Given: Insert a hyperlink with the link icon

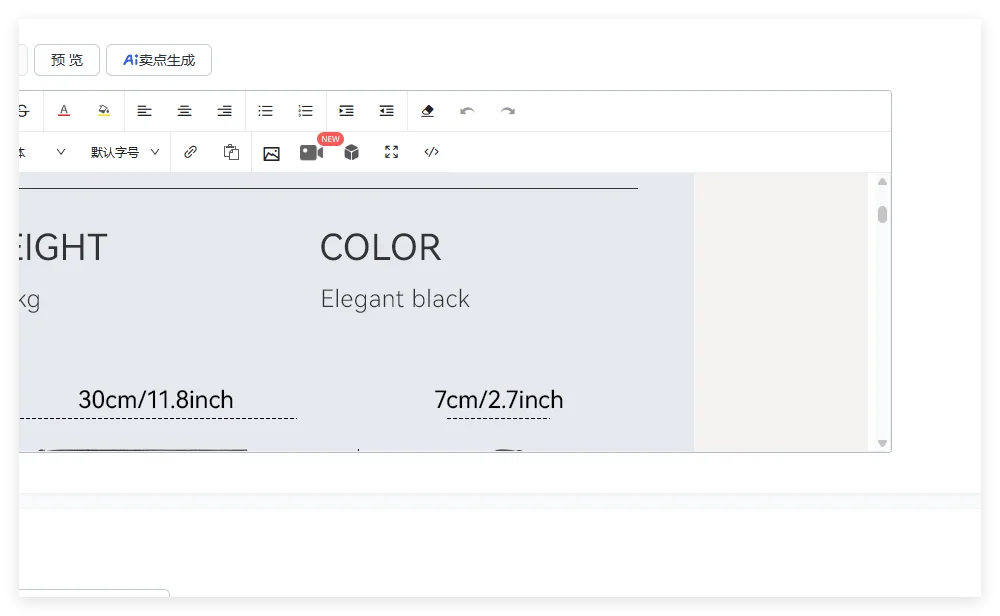Looking at the screenshot, I should pos(190,152).
